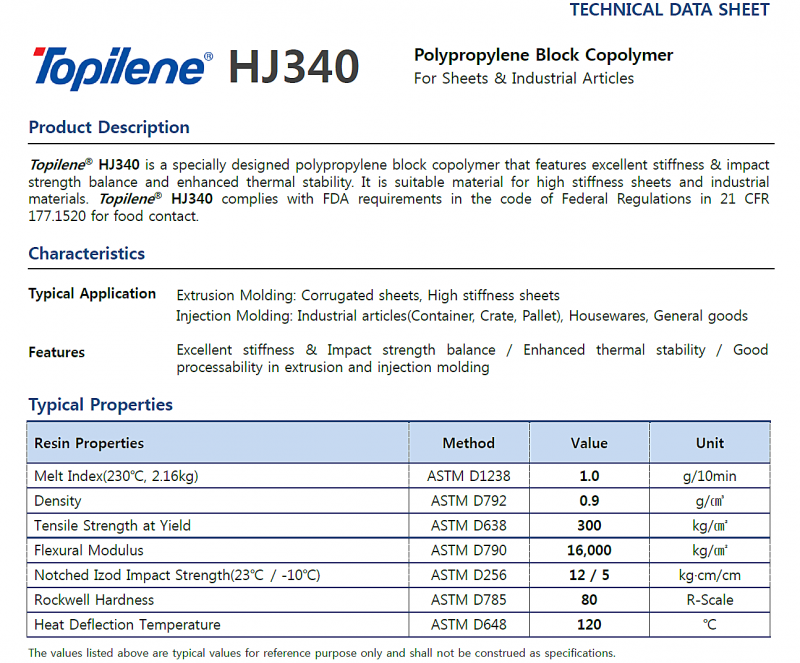Click the Heat Deflection Temperature label

[128, 625]
